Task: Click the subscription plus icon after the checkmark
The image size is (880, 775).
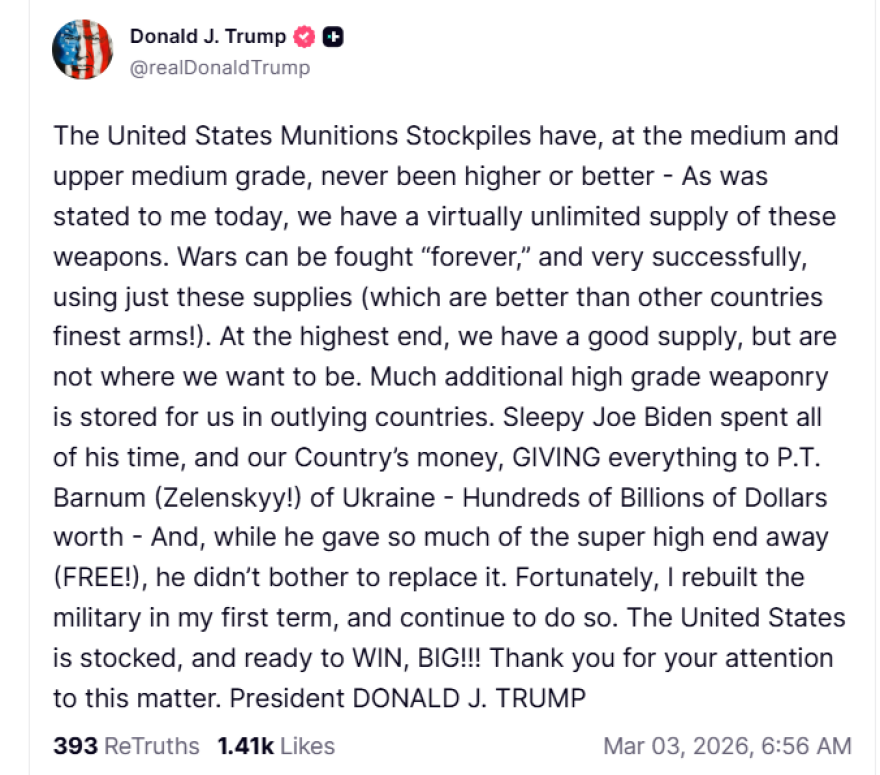Action: coord(335,36)
